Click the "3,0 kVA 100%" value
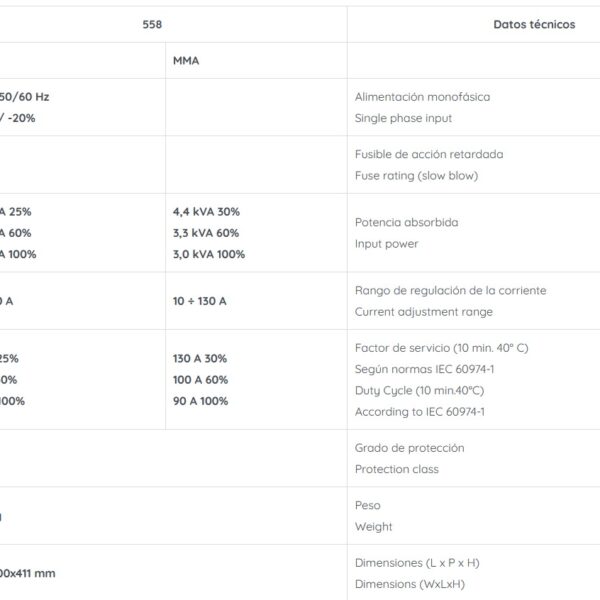 [x=209, y=254]
